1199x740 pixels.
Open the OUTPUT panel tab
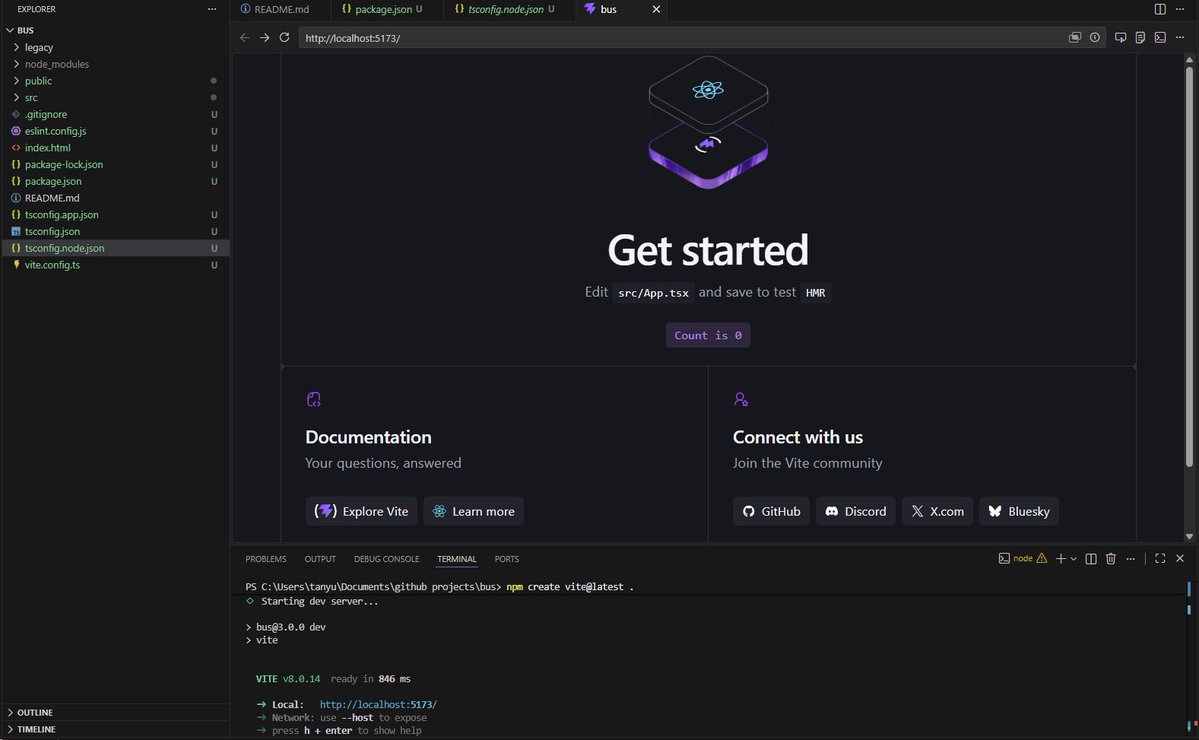tap(320, 559)
